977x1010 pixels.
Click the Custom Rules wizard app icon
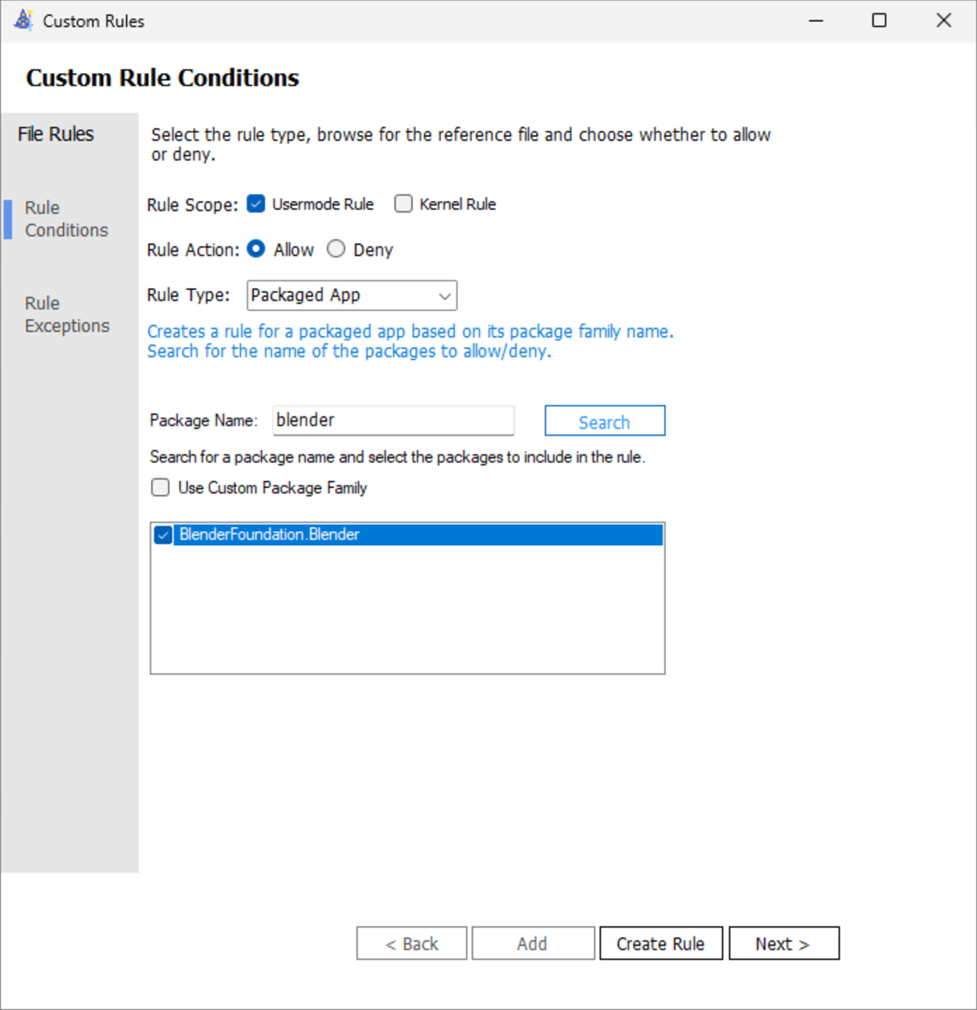tap(22, 20)
